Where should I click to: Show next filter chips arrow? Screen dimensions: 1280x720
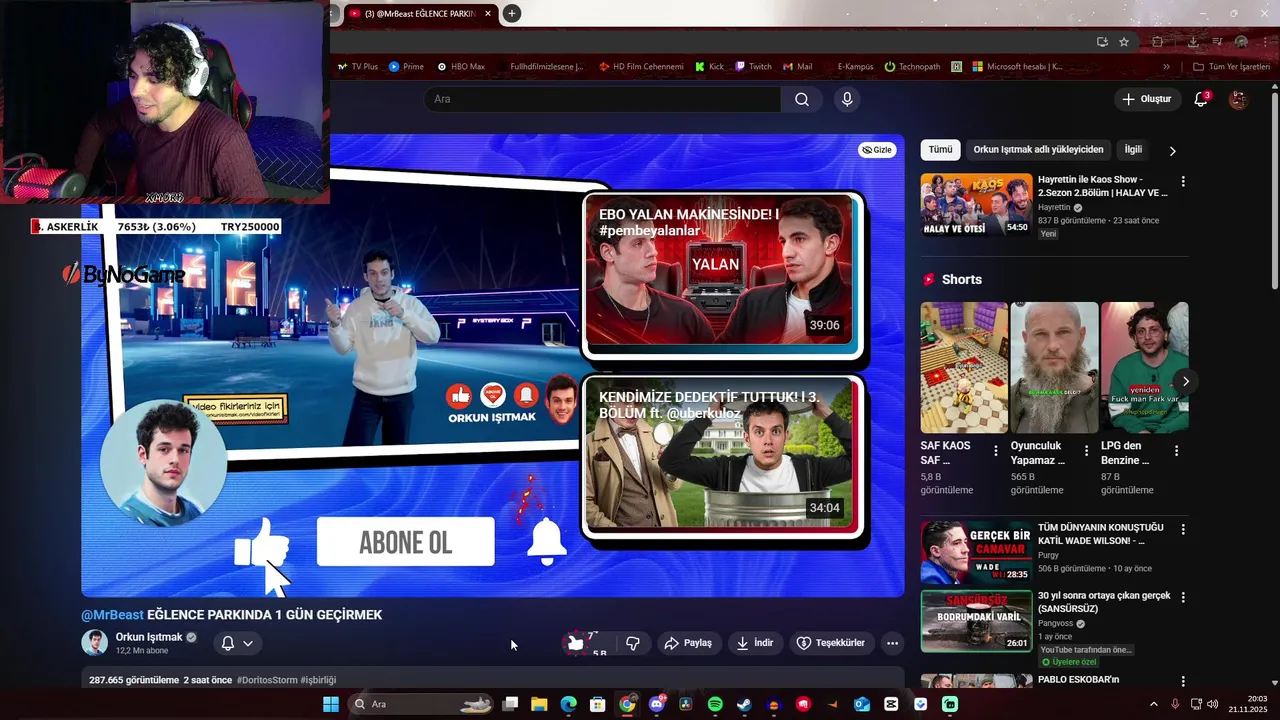point(1172,151)
